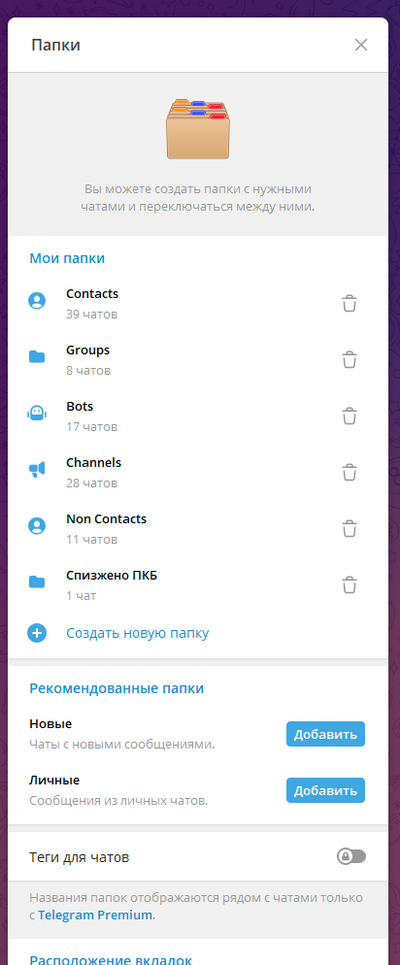
Task: Select the Non Contacts folder row
Action: 198,529
